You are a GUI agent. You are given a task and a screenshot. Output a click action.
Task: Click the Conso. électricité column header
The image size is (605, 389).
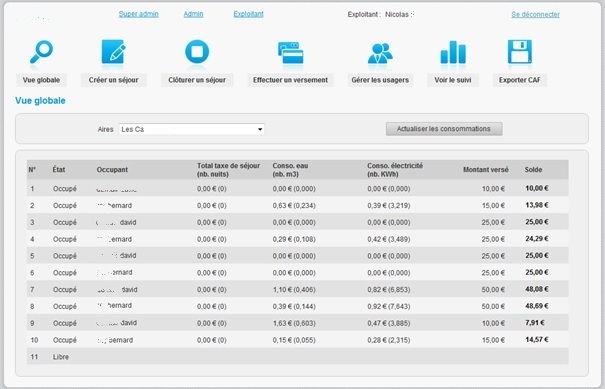395,170
